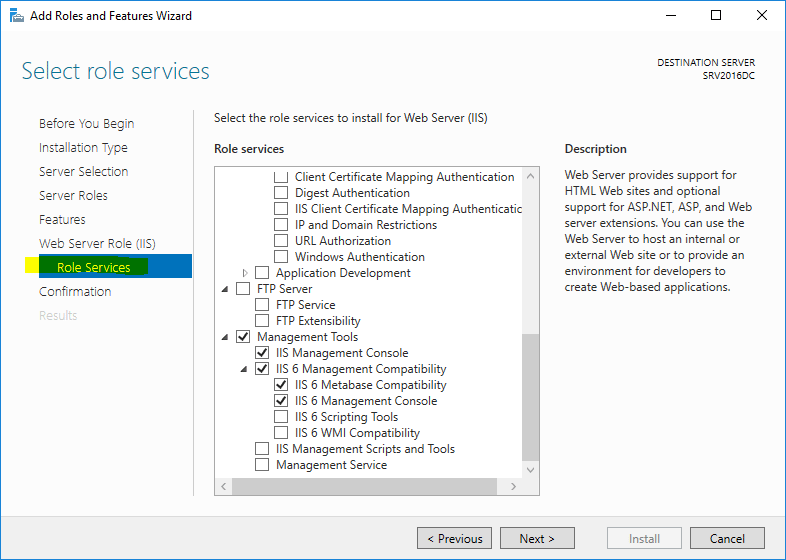Viewport: 786px width, 560px height.
Task: Click the Next button
Action: (538, 538)
